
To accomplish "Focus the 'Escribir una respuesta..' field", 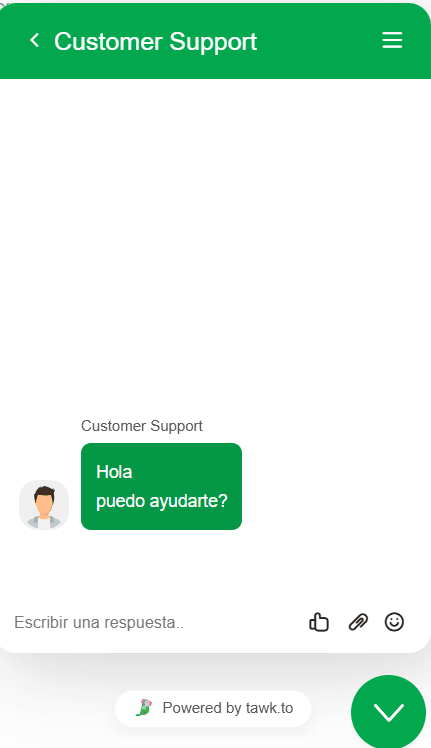I will point(153,622).
